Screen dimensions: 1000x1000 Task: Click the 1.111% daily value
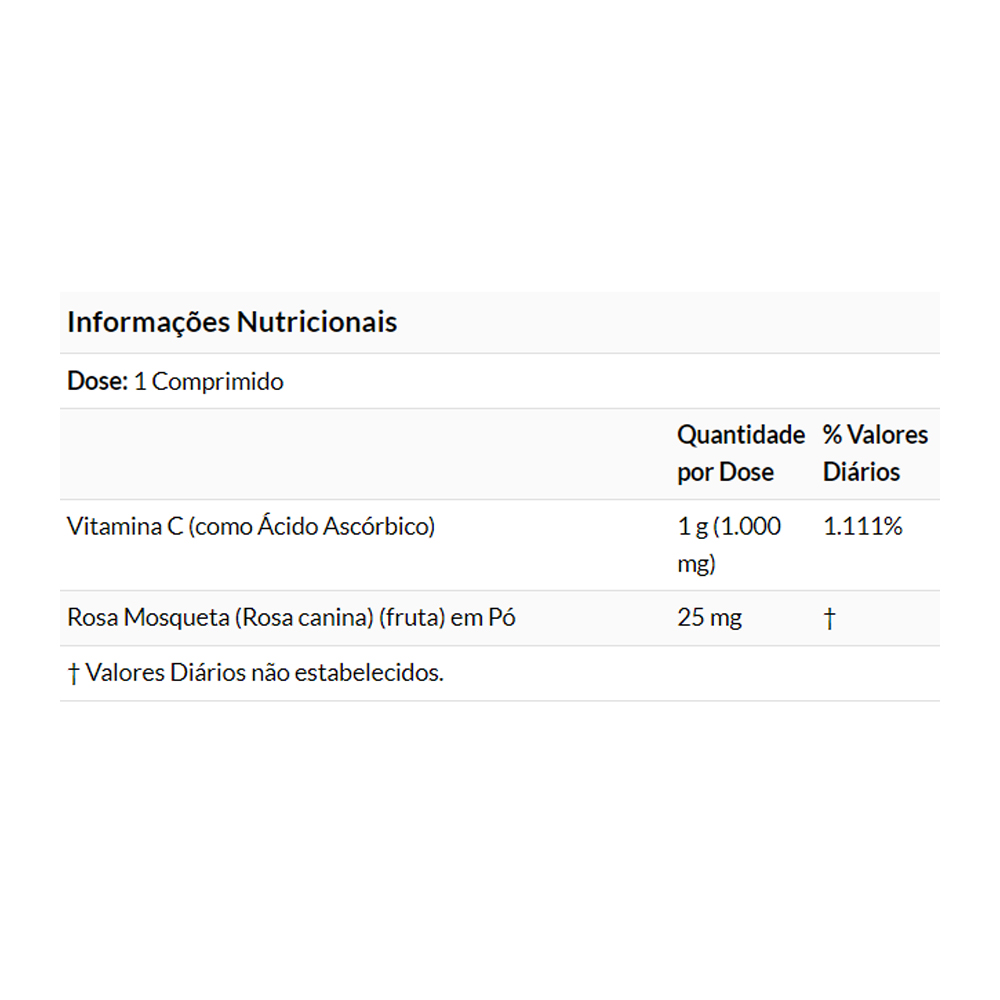coord(862,526)
